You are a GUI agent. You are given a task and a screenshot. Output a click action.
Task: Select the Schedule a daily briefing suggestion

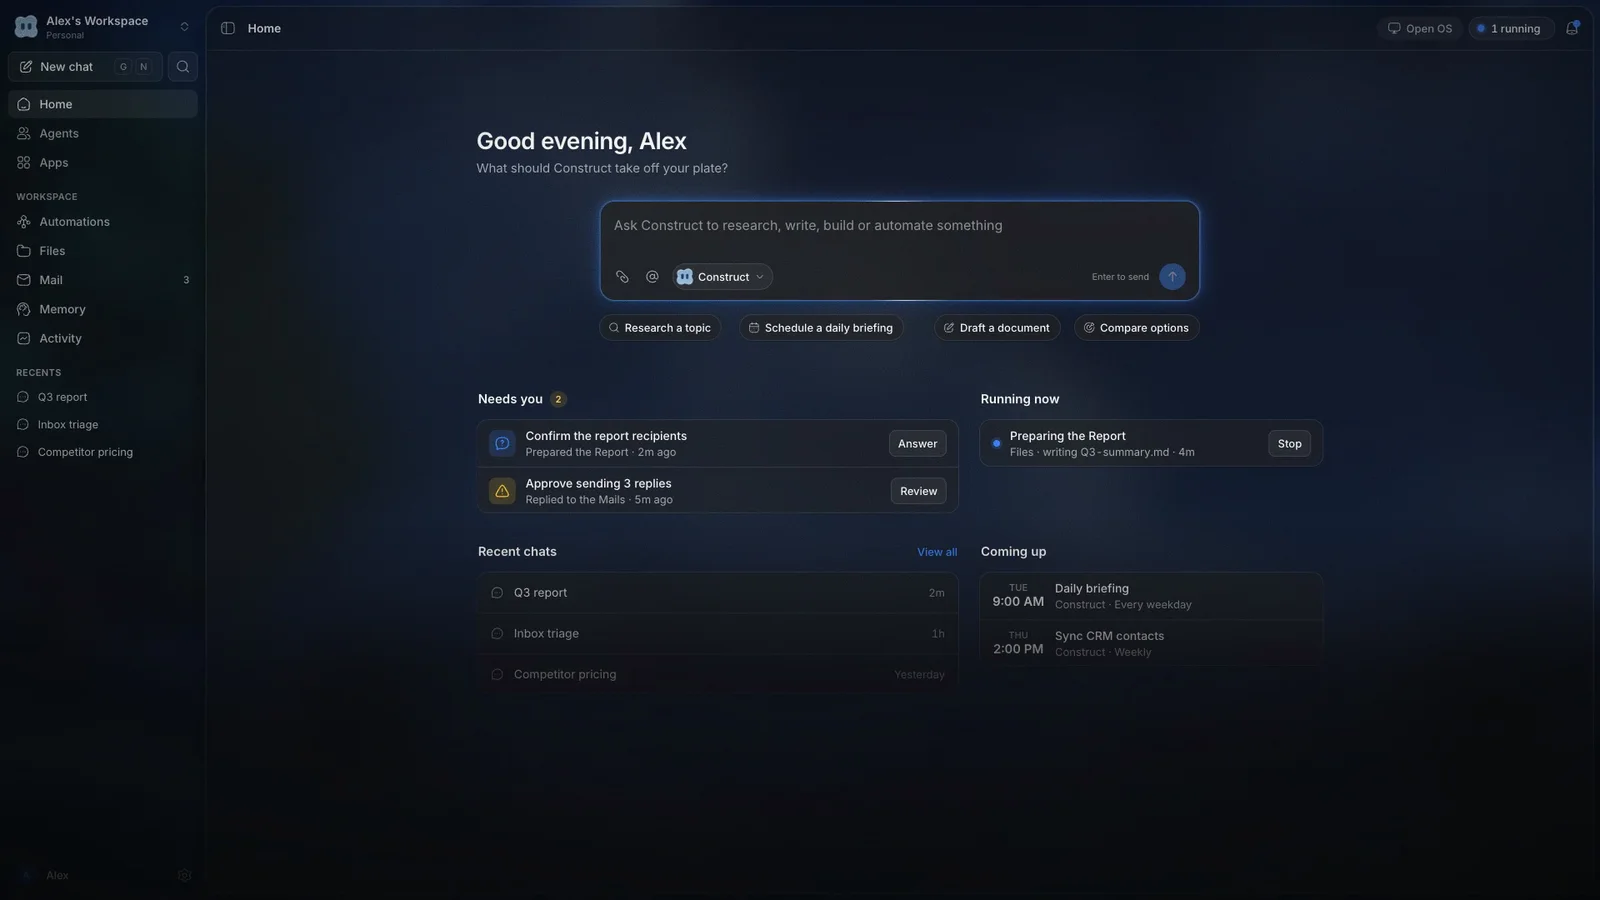tap(821, 328)
